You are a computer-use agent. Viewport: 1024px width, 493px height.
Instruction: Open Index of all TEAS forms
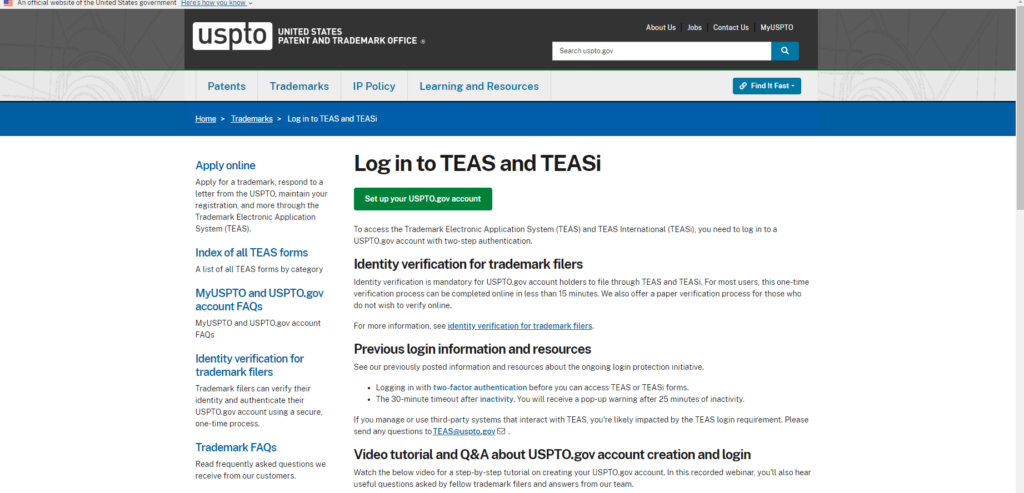(251, 253)
